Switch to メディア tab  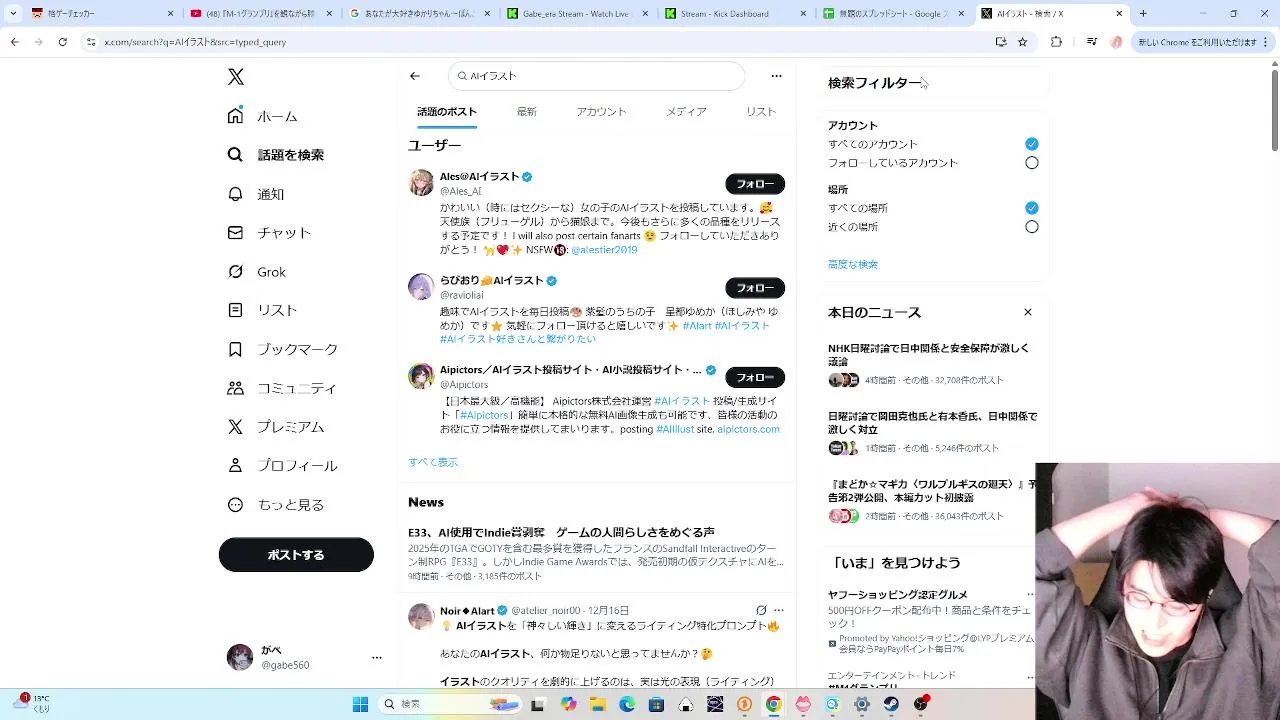coord(686,112)
